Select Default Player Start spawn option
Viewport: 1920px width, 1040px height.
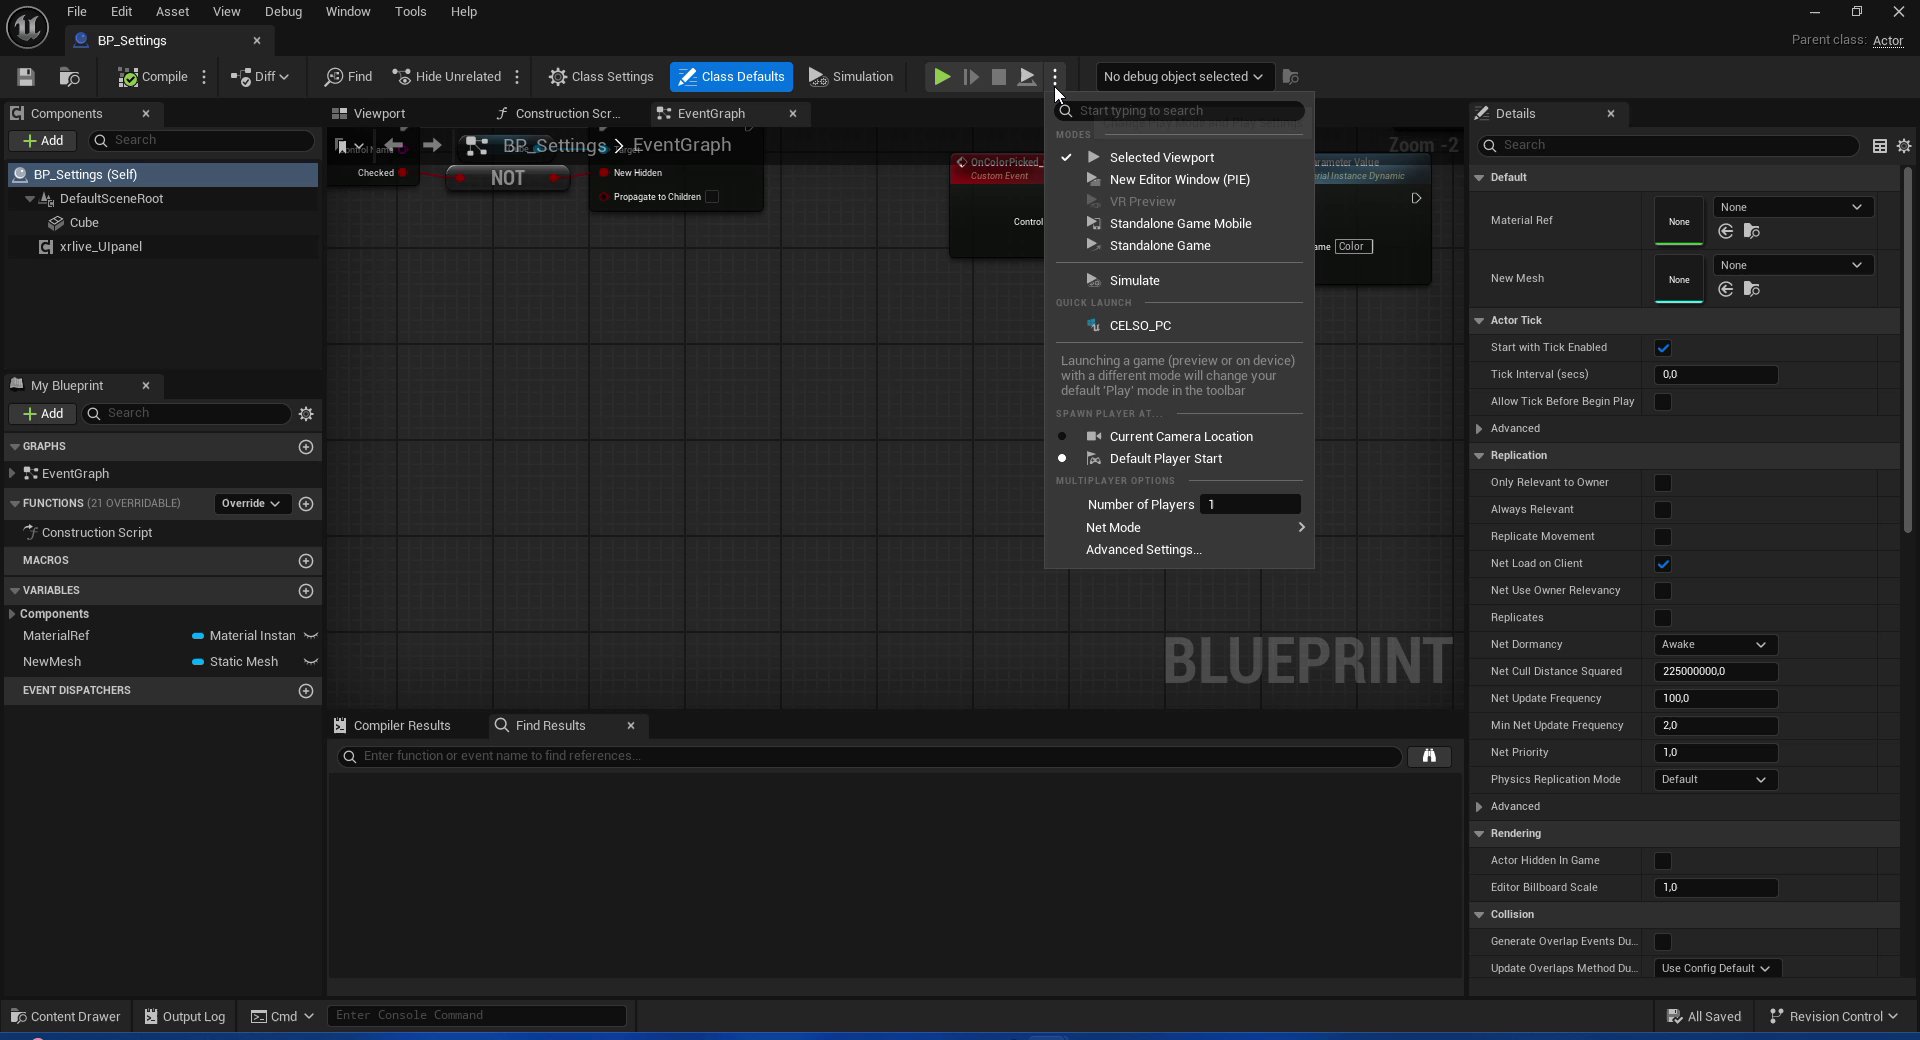point(1179,459)
